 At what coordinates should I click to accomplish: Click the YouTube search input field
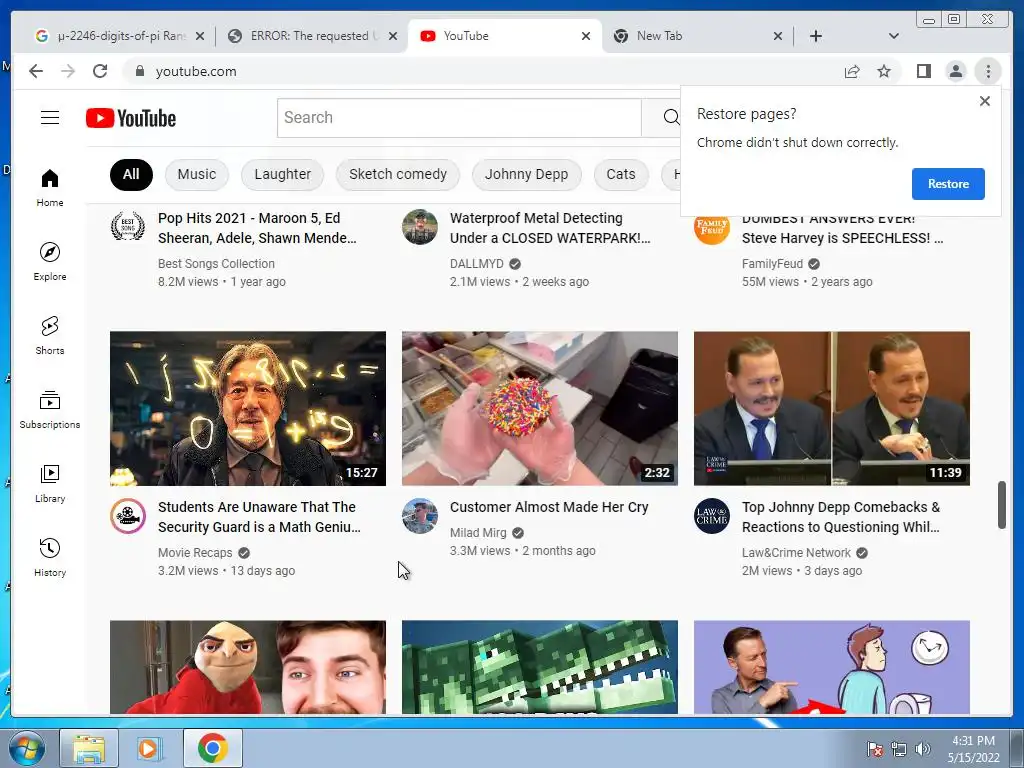point(459,118)
